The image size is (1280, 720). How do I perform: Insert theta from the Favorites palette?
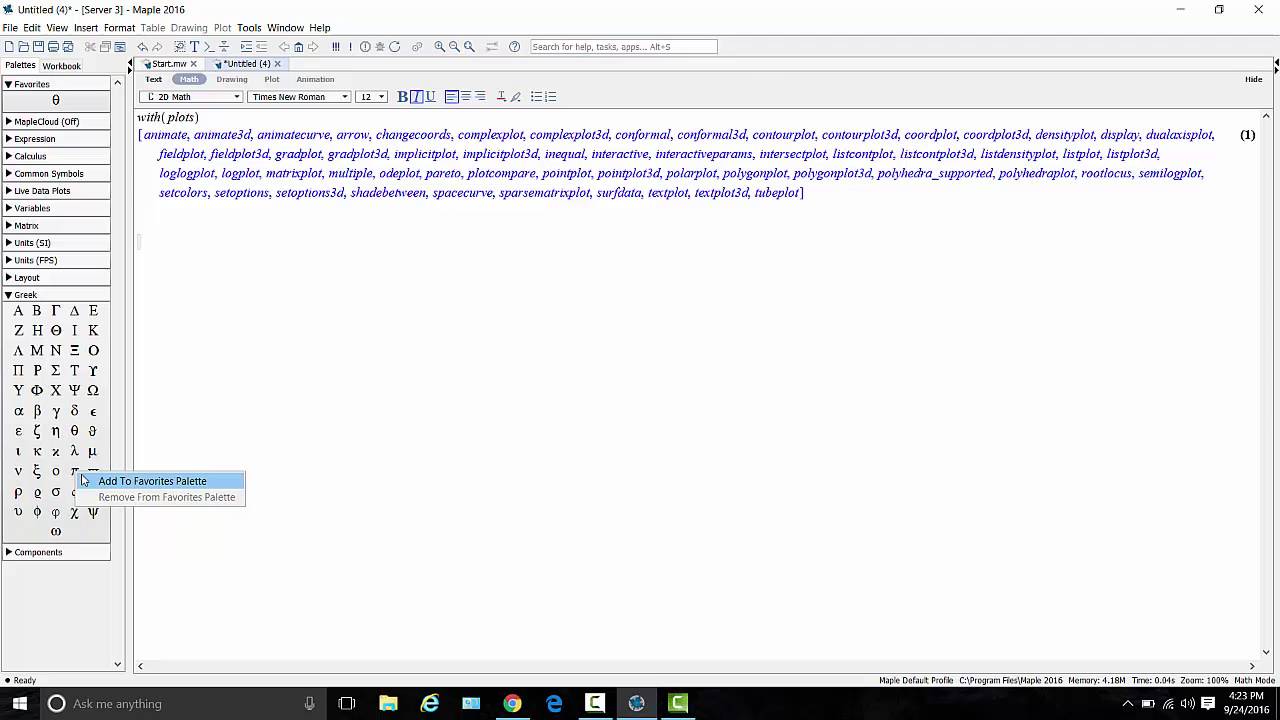[x=56, y=100]
